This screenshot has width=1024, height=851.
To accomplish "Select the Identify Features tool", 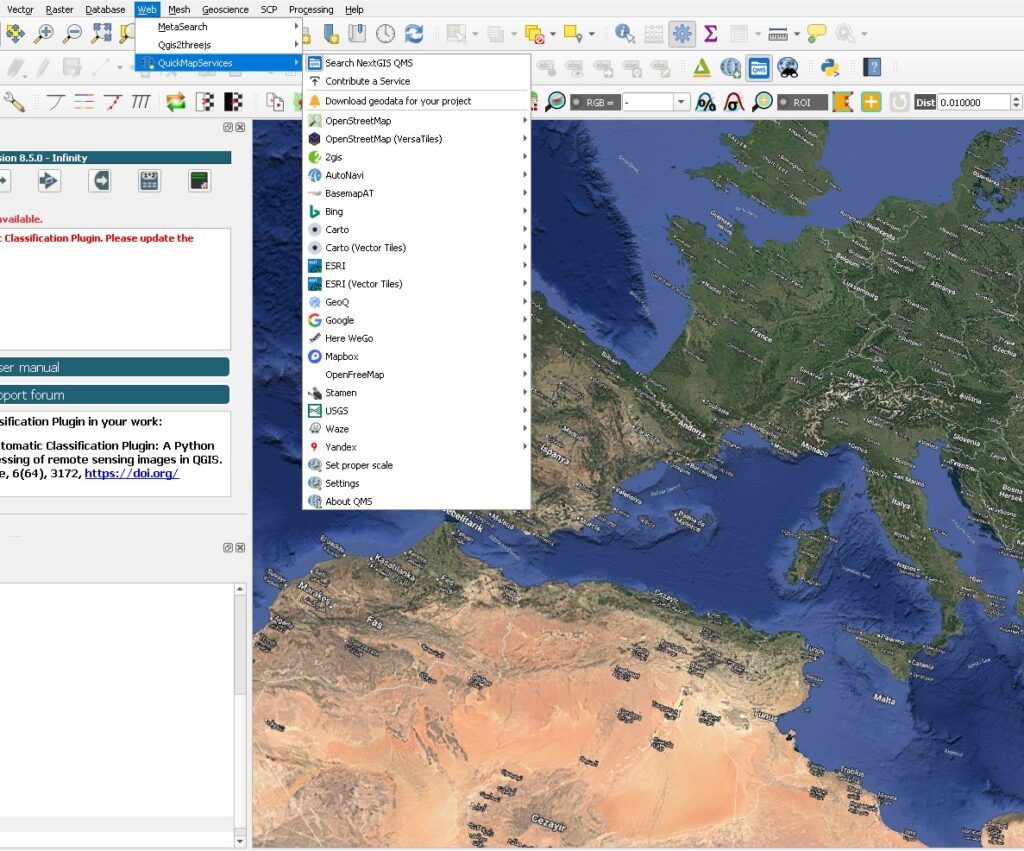I will pyautogui.click(x=625, y=33).
